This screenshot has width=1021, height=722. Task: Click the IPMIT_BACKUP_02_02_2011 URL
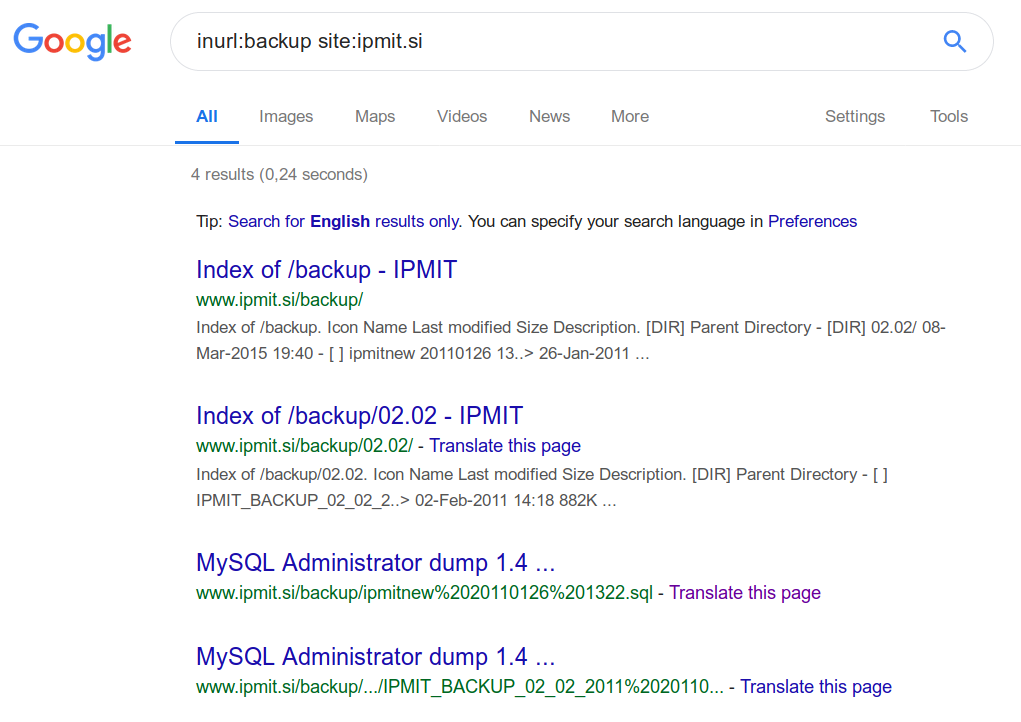[x=460, y=687]
